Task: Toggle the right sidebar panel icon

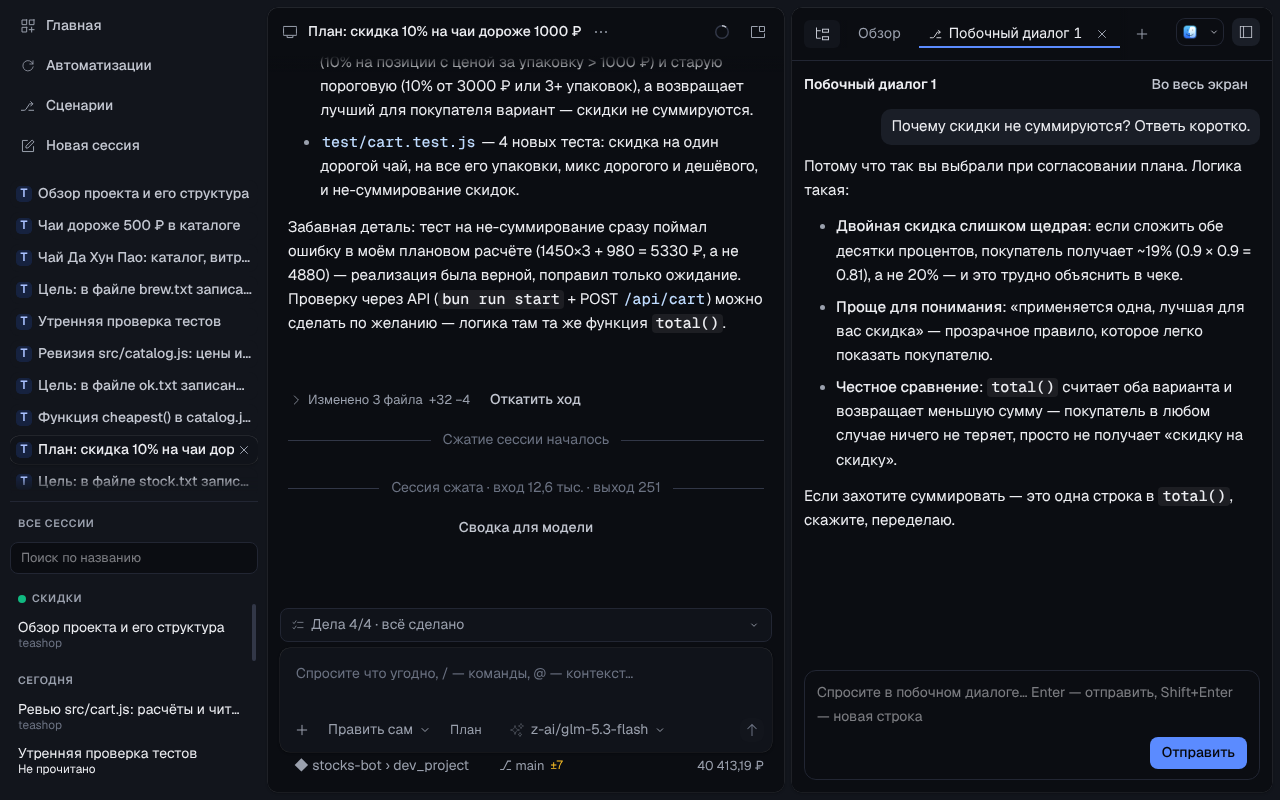Action: 1246,32
